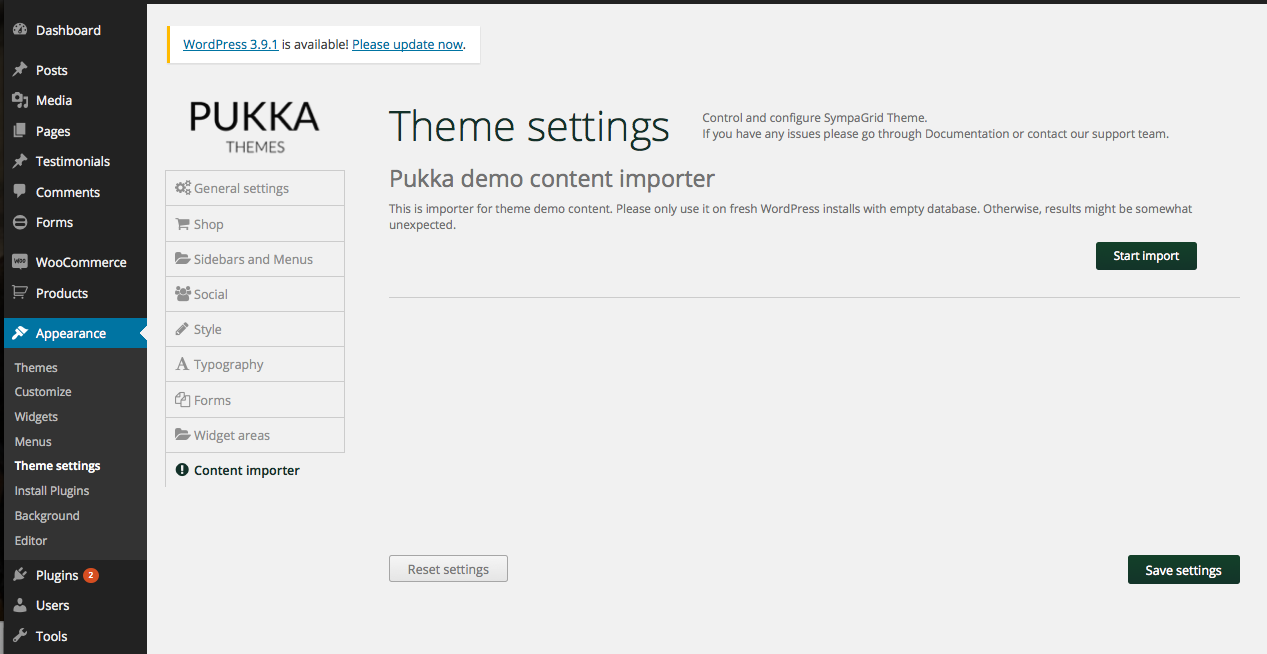Screen dimensions: 1267x654
Task: Click the Forms tab copy icon
Action: (x=182, y=400)
